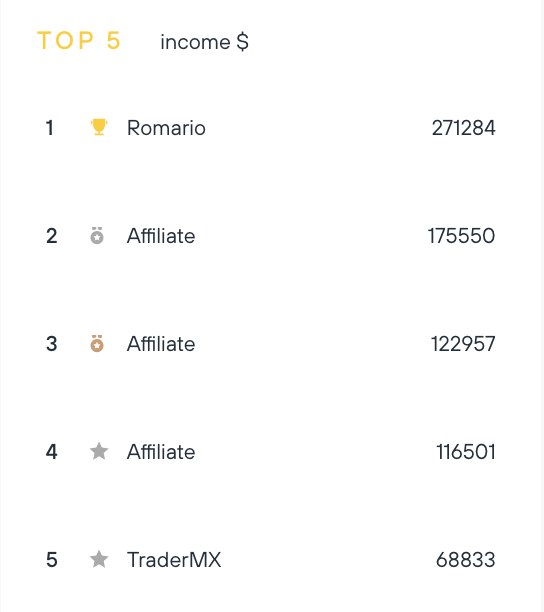Click the rank number 1
The height and width of the screenshot is (612, 544).
point(50,128)
